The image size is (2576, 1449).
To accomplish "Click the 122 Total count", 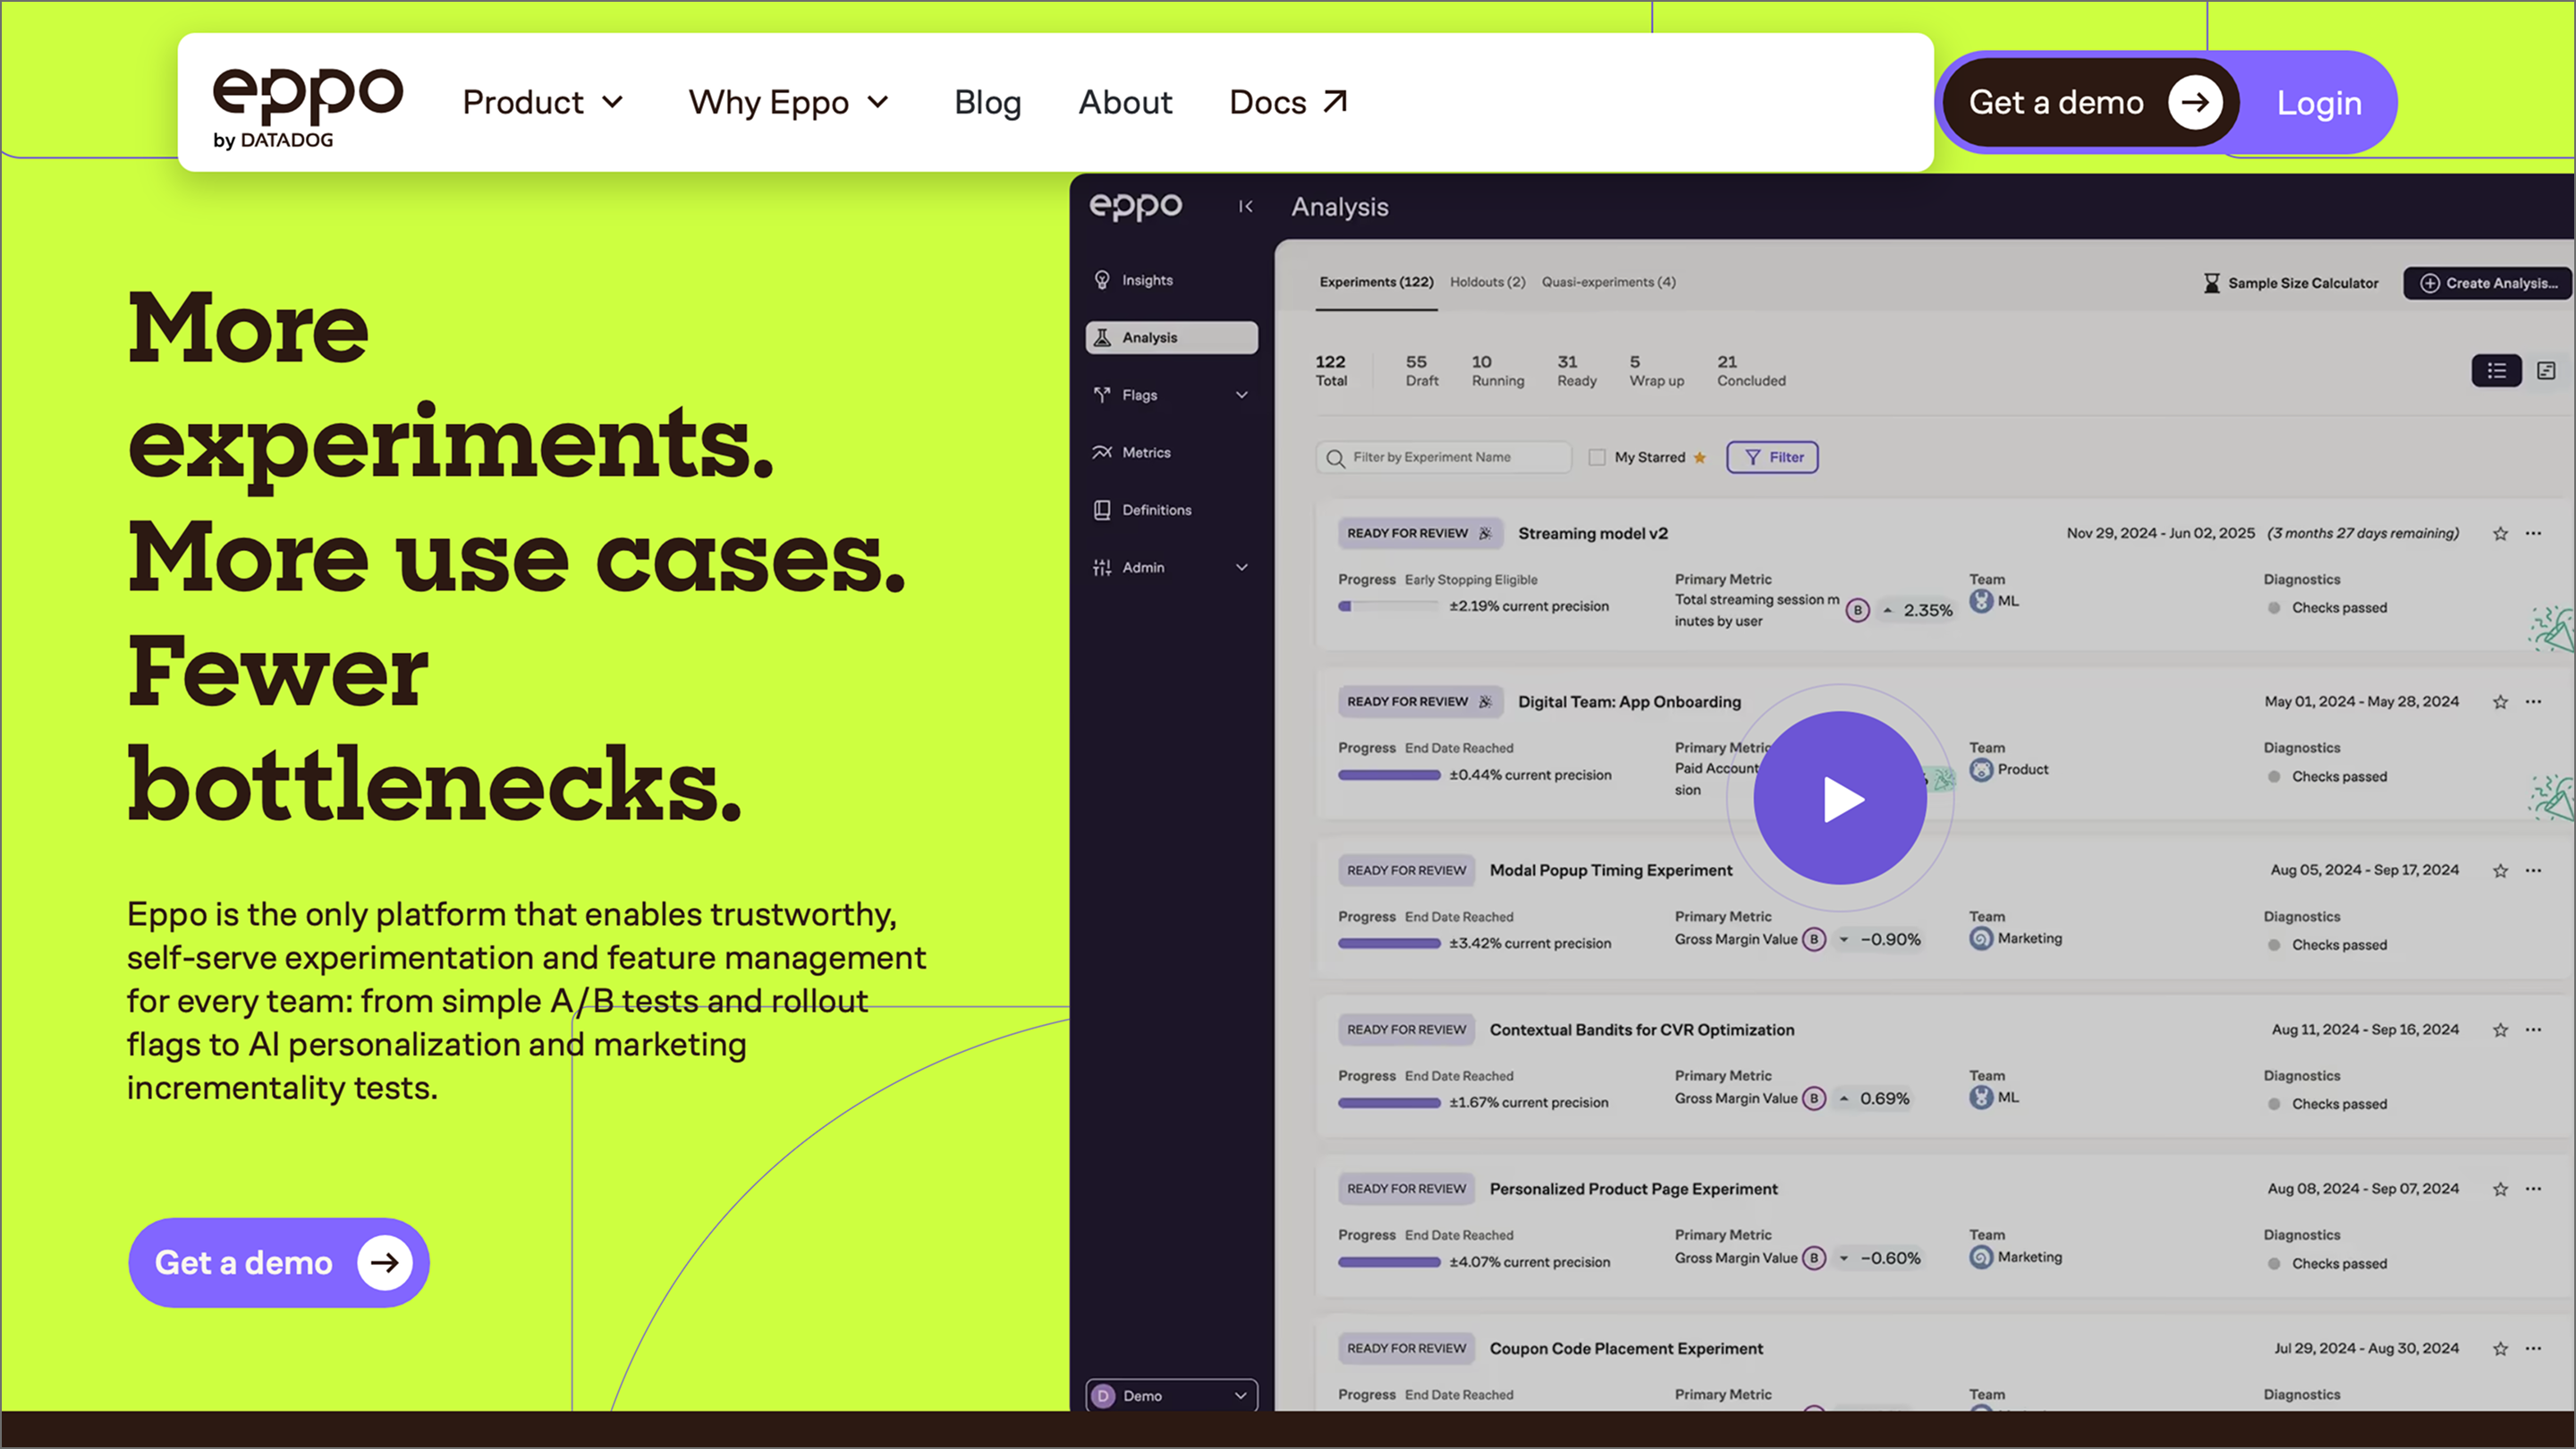I will [x=1331, y=370].
